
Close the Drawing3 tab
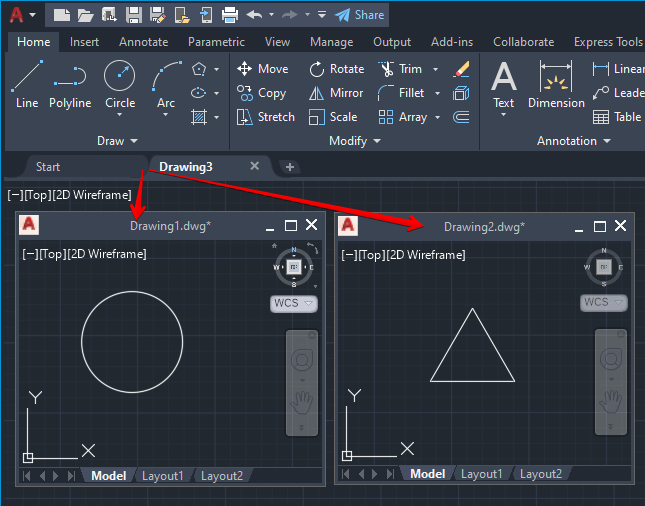click(255, 166)
